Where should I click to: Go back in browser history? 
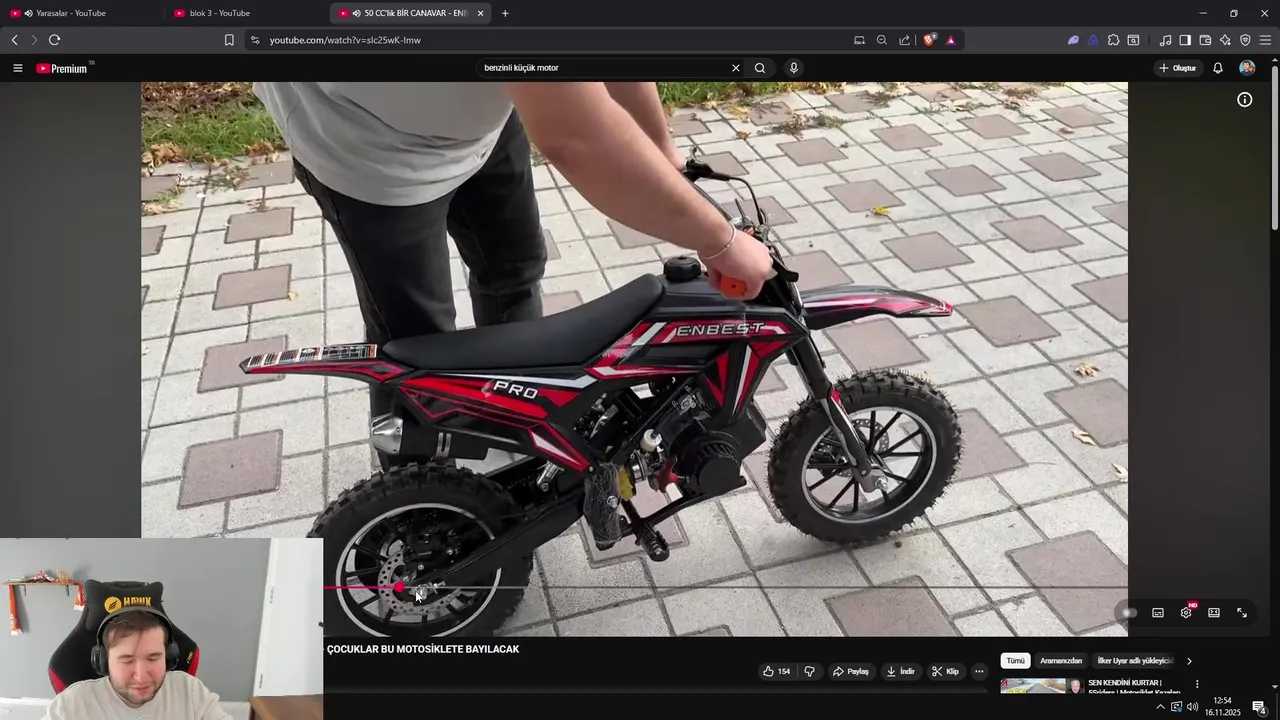coord(14,40)
